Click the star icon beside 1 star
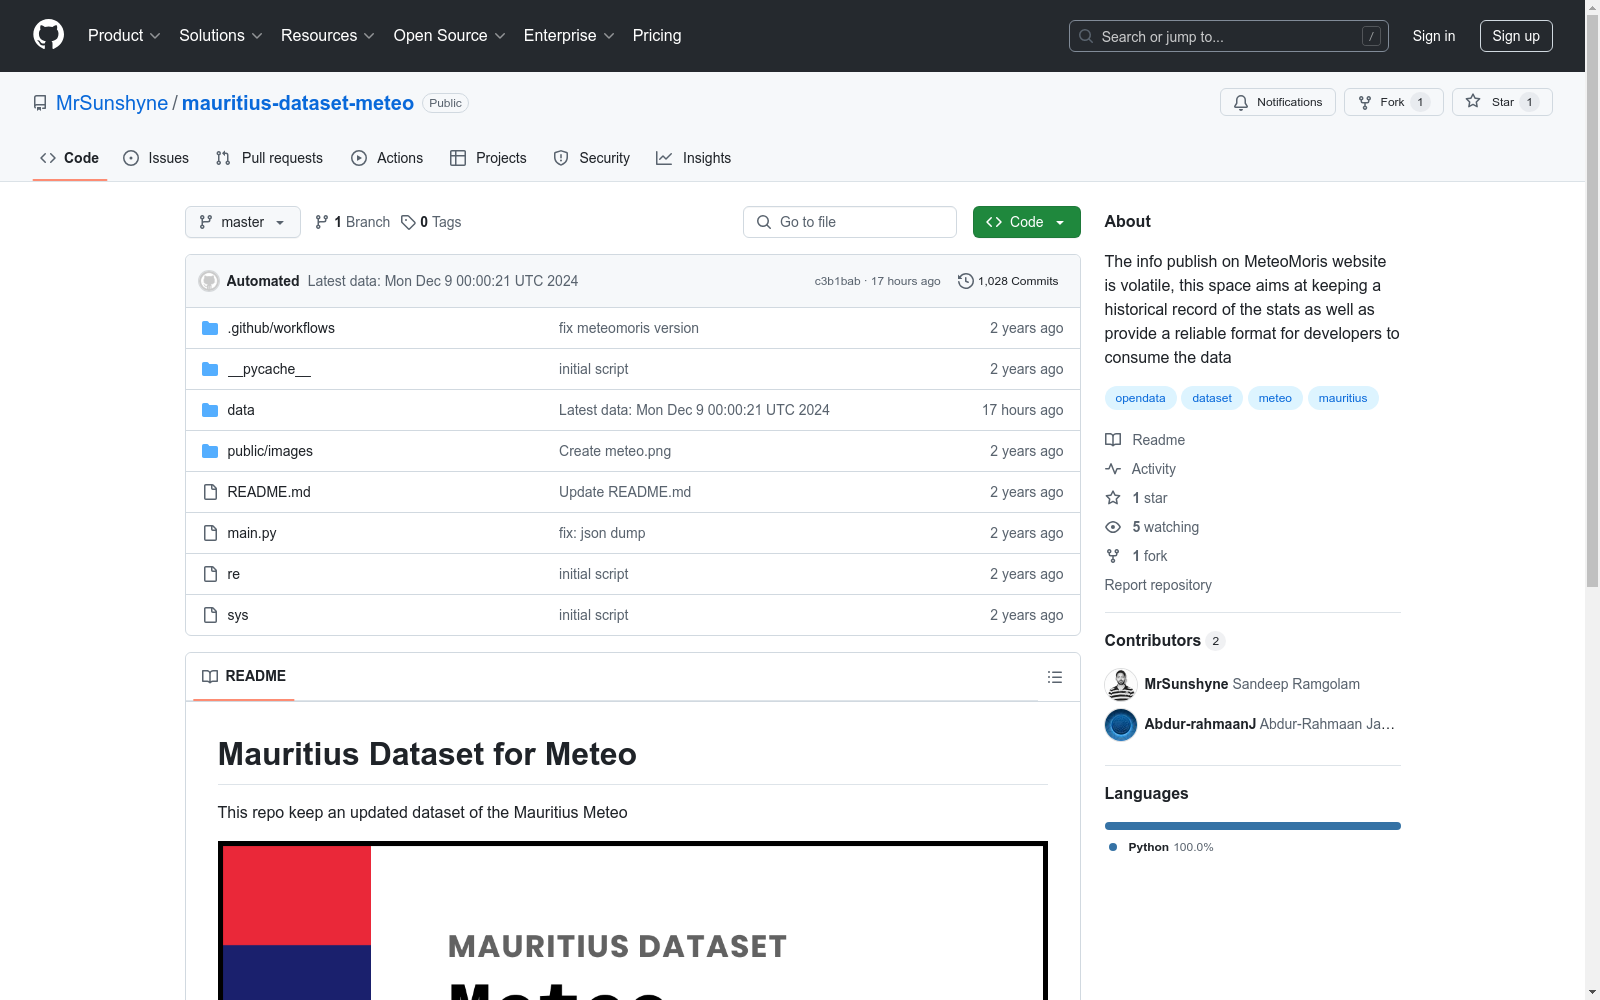 coord(1113,498)
